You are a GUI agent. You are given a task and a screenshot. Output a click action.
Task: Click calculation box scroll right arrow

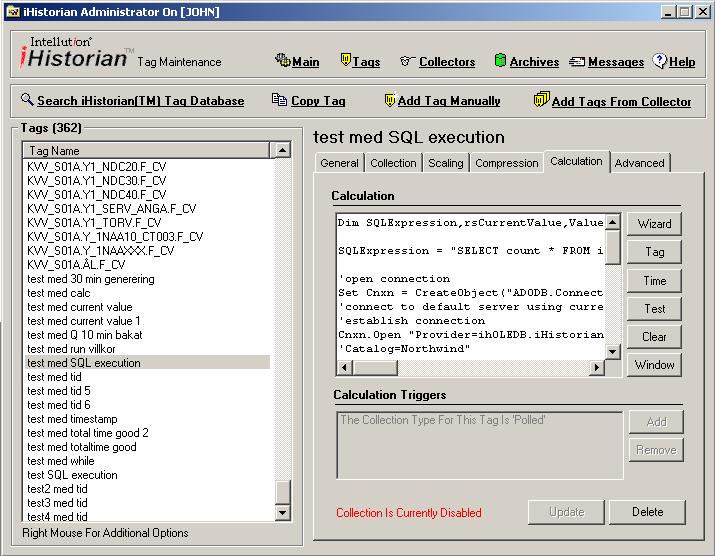click(596, 367)
